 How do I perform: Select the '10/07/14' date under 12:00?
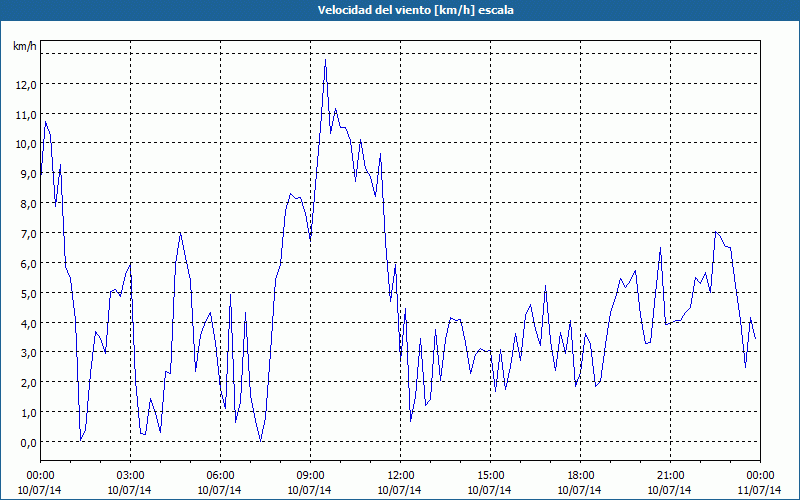[399, 490]
